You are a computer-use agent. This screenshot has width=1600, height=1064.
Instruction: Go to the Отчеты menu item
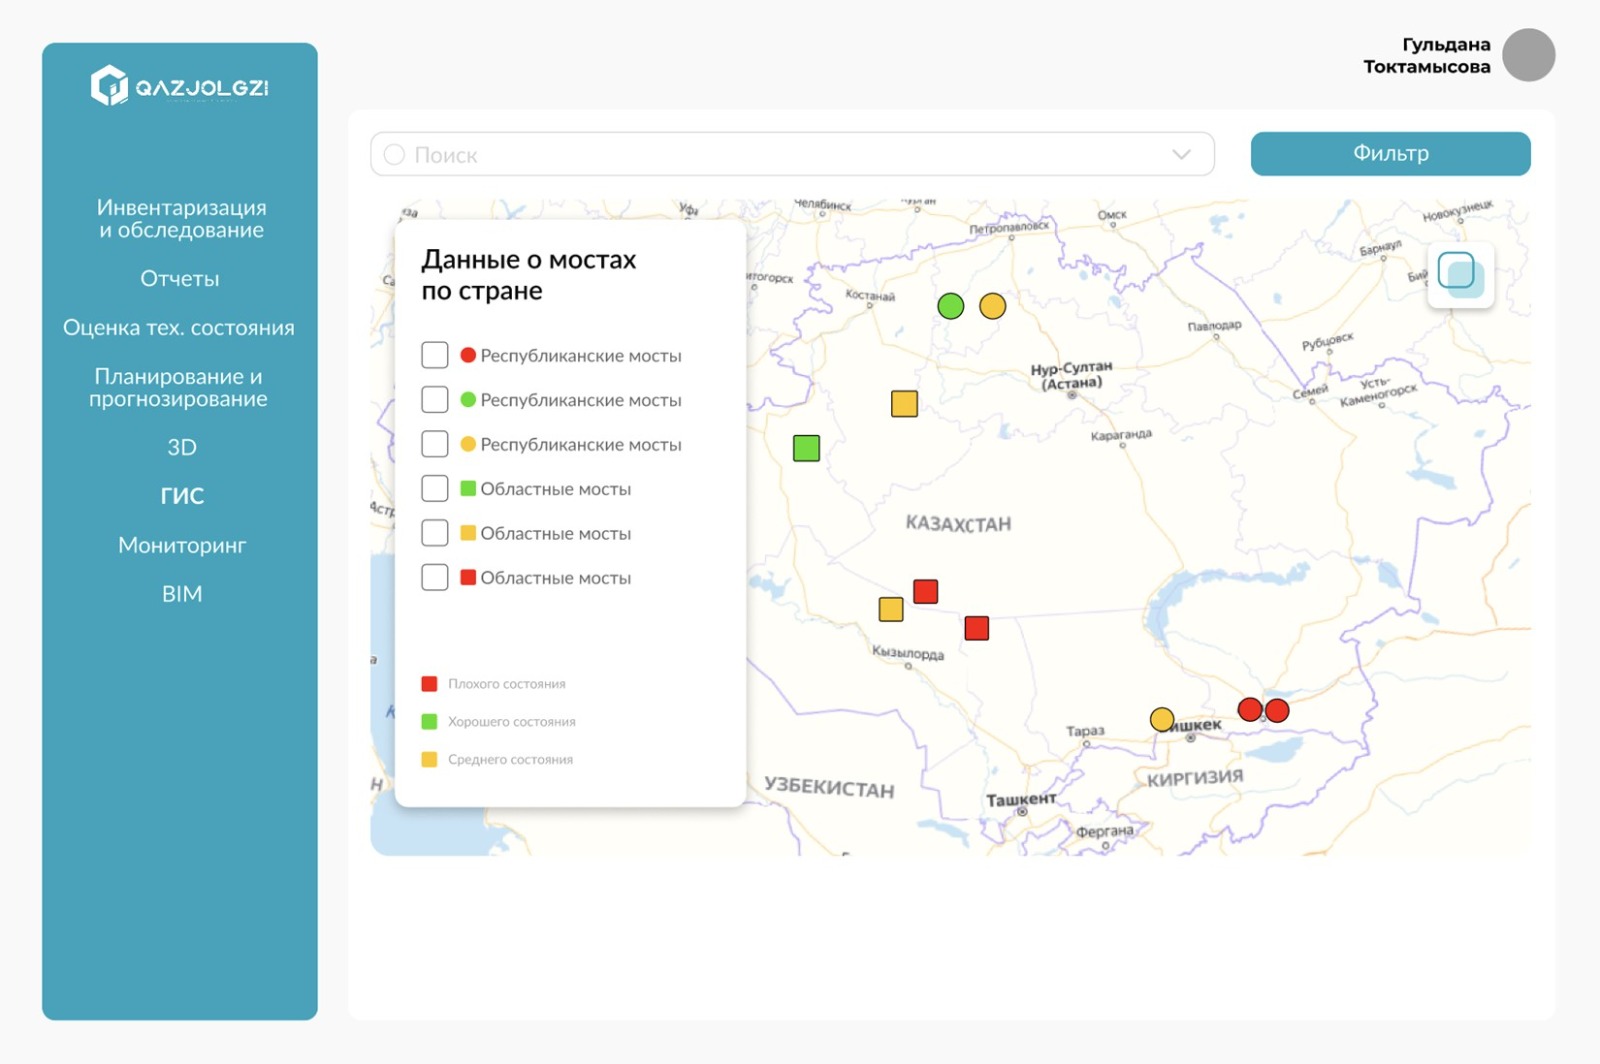[180, 279]
